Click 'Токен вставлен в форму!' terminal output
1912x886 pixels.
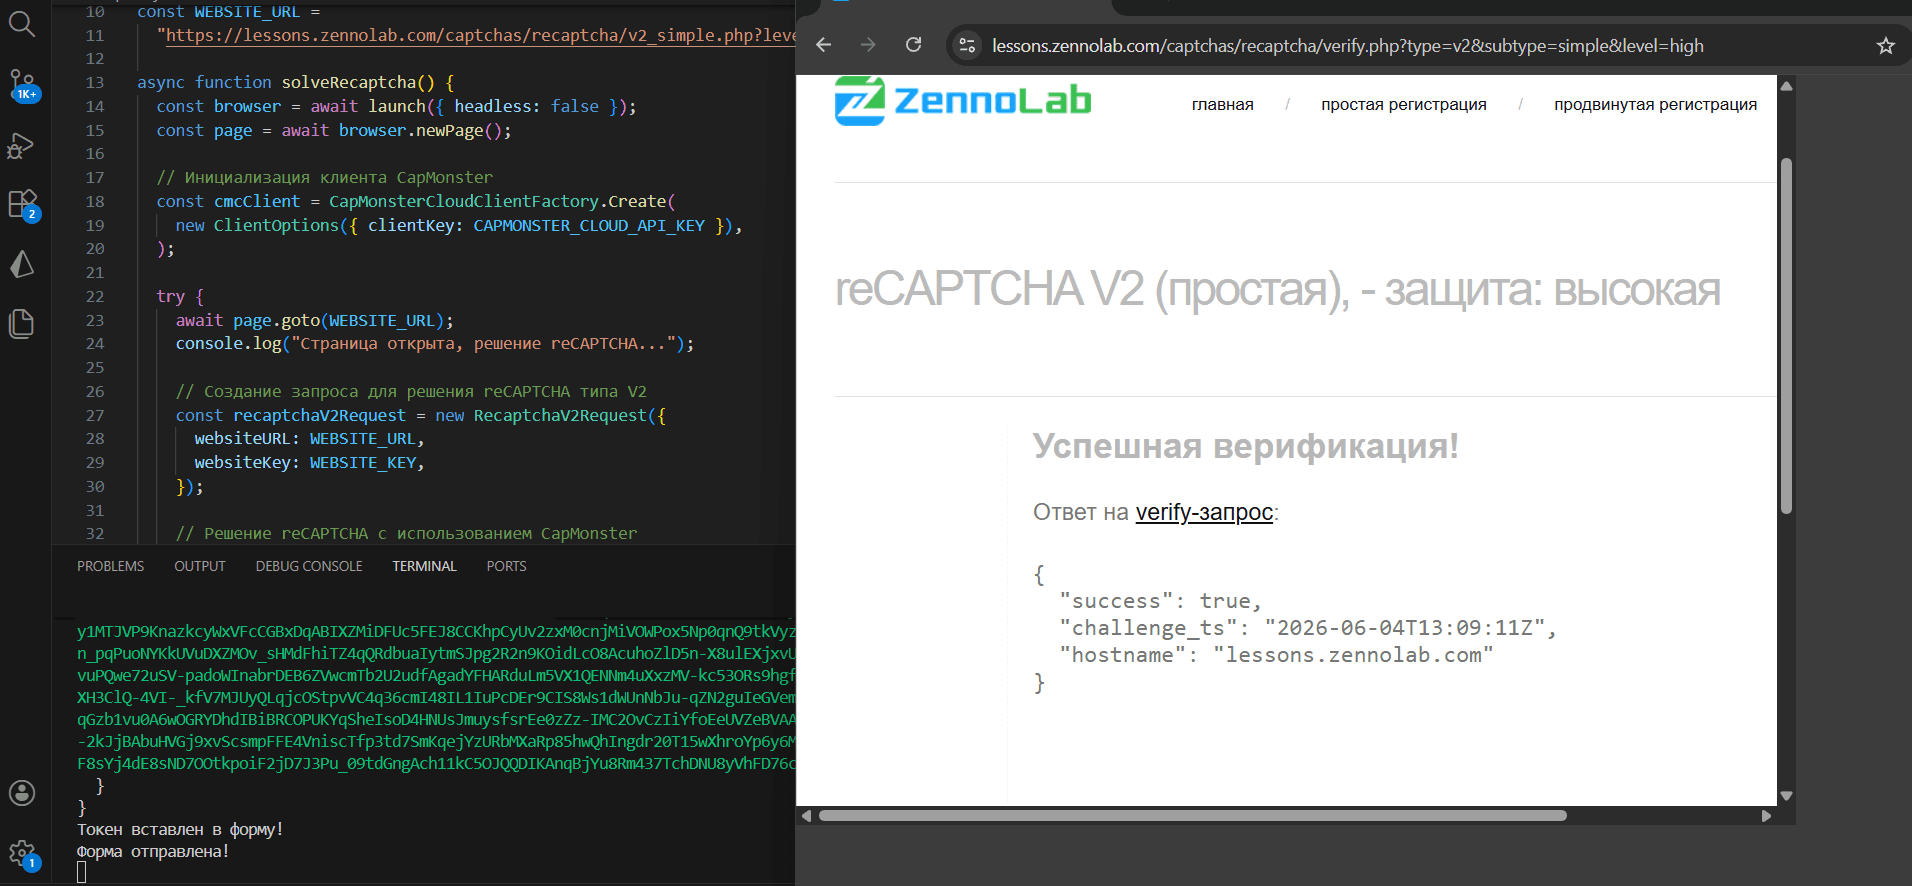(180, 829)
